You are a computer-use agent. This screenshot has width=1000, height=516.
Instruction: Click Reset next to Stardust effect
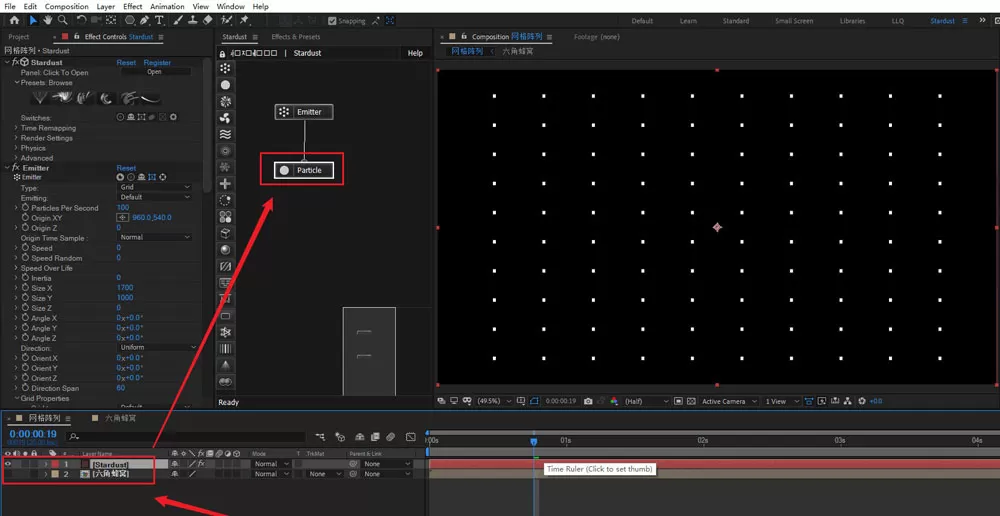coord(126,63)
